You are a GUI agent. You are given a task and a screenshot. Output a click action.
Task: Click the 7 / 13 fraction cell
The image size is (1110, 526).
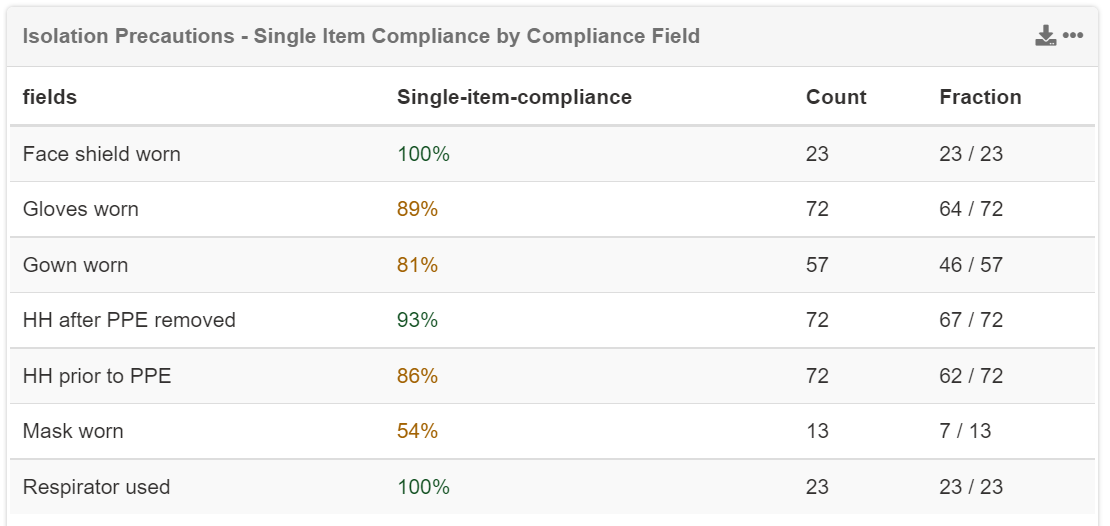point(965,431)
